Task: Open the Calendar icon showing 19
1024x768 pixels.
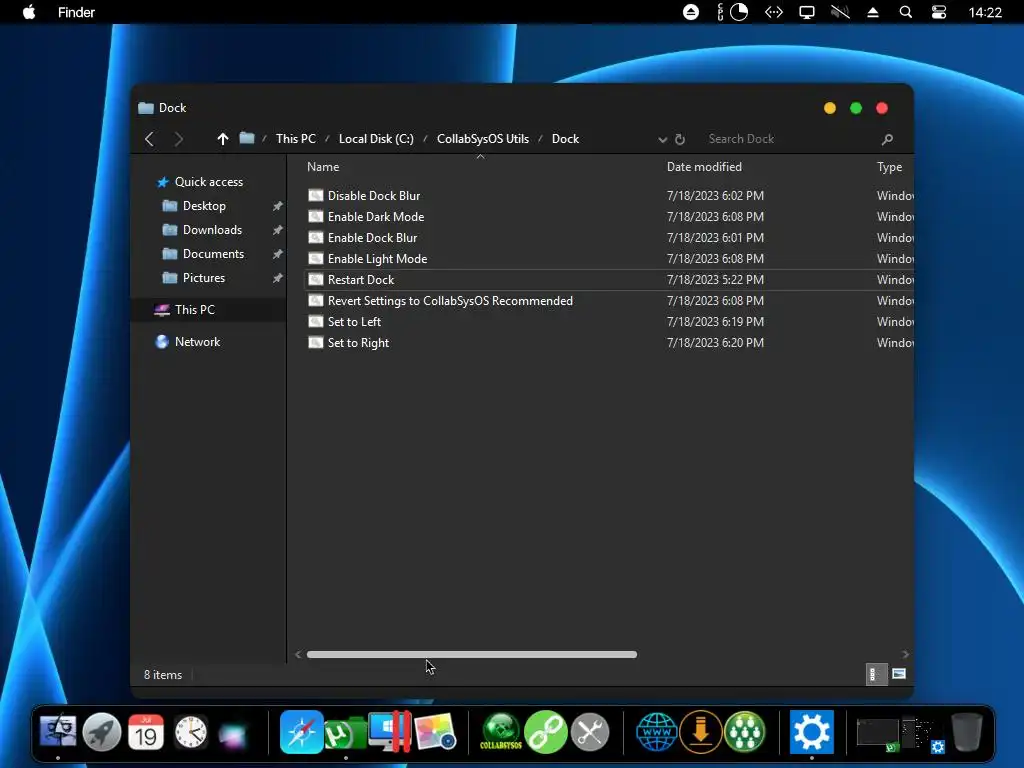Action: (146, 731)
